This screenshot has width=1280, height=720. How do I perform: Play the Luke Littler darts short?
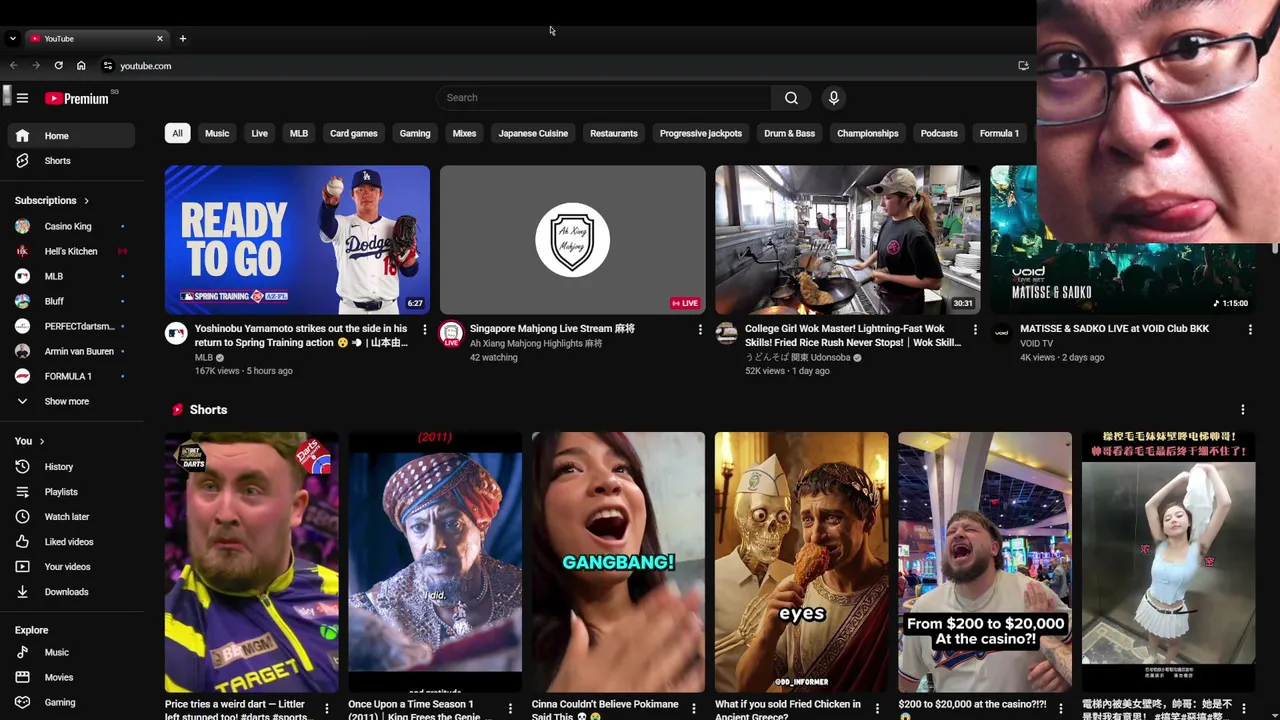click(251, 562)
